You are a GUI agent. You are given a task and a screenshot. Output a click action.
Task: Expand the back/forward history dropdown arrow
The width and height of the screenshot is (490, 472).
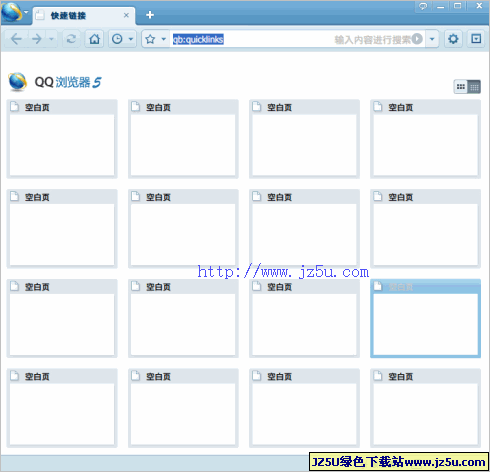(51, 39)
